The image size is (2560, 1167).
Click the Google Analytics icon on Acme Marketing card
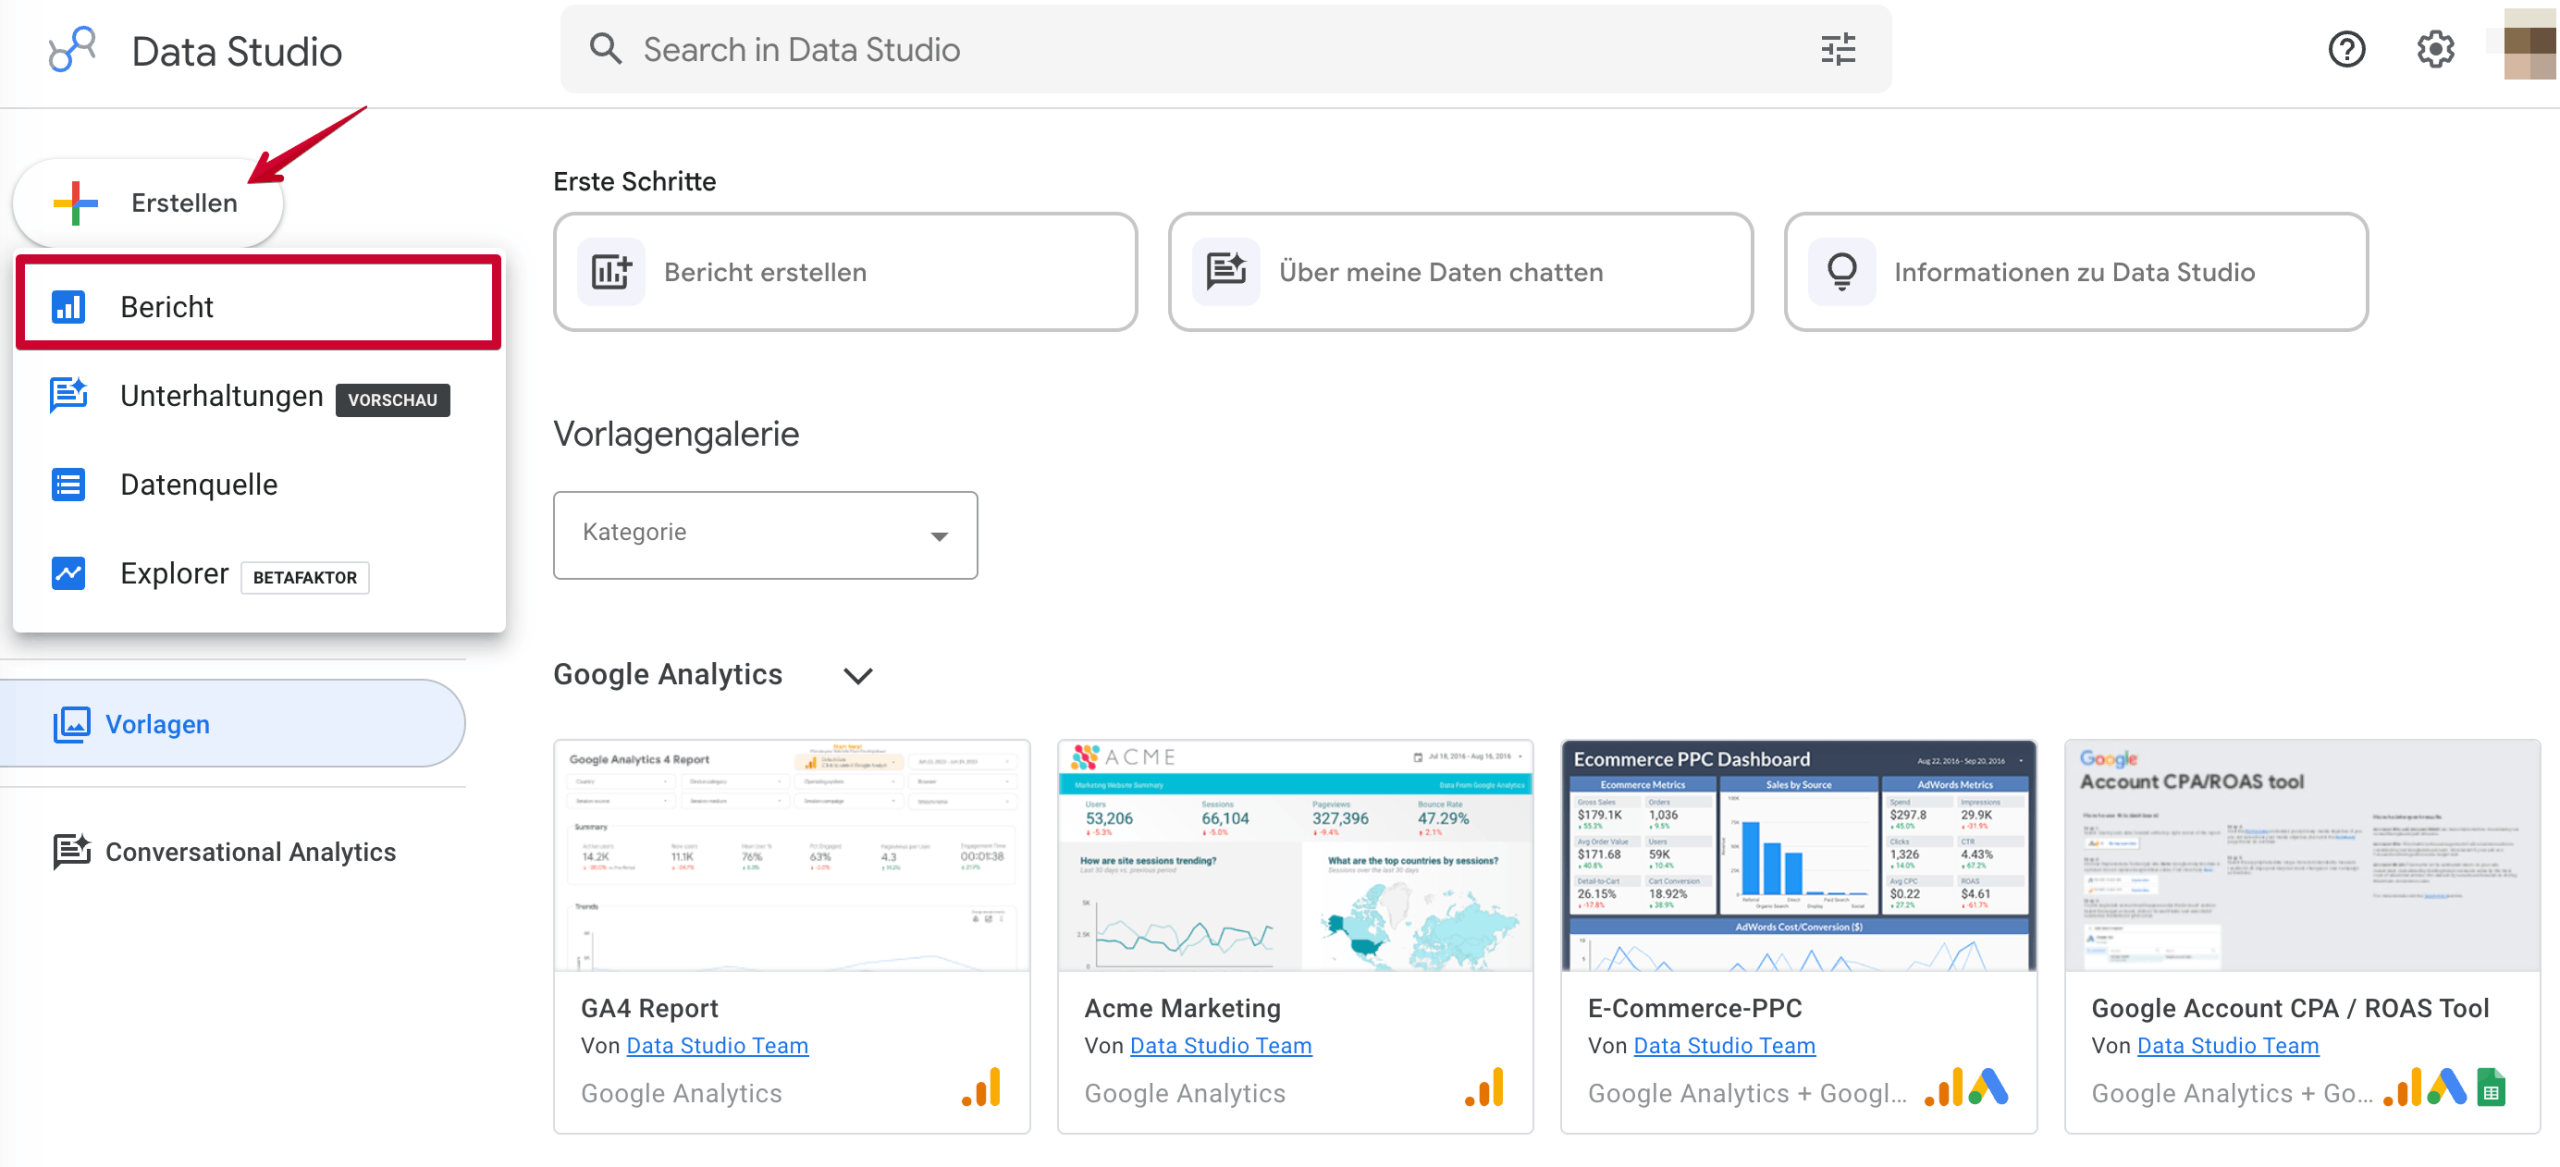[1485, 1088]
